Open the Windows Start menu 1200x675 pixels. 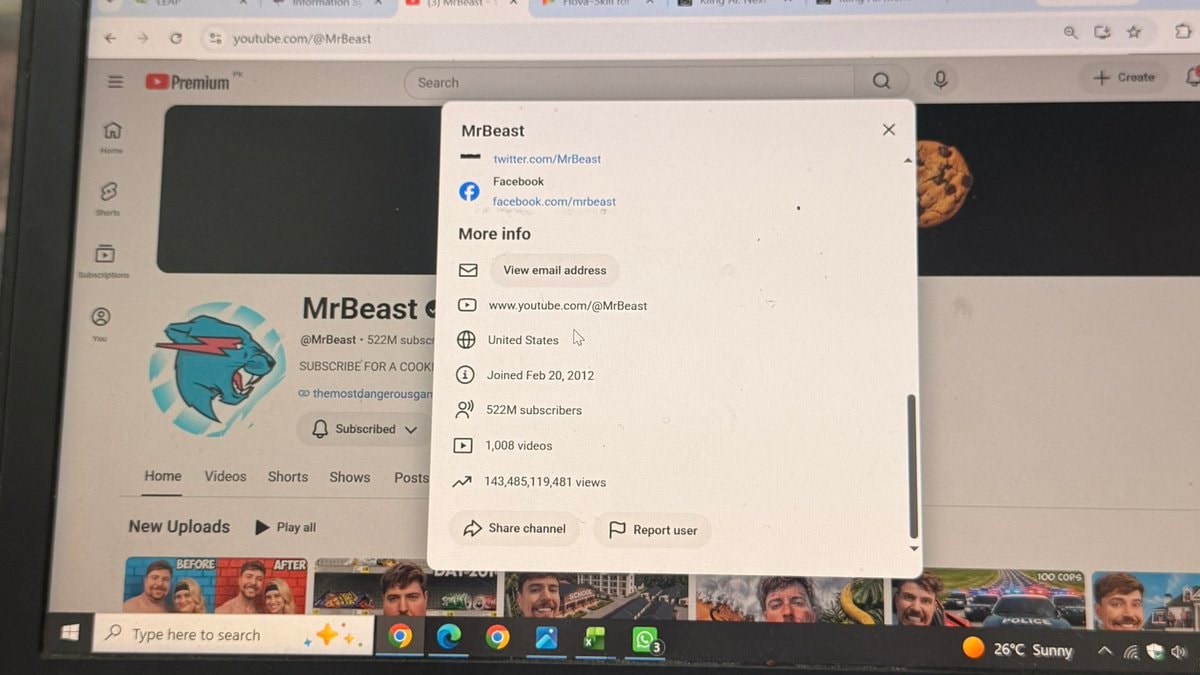[70, 633]
